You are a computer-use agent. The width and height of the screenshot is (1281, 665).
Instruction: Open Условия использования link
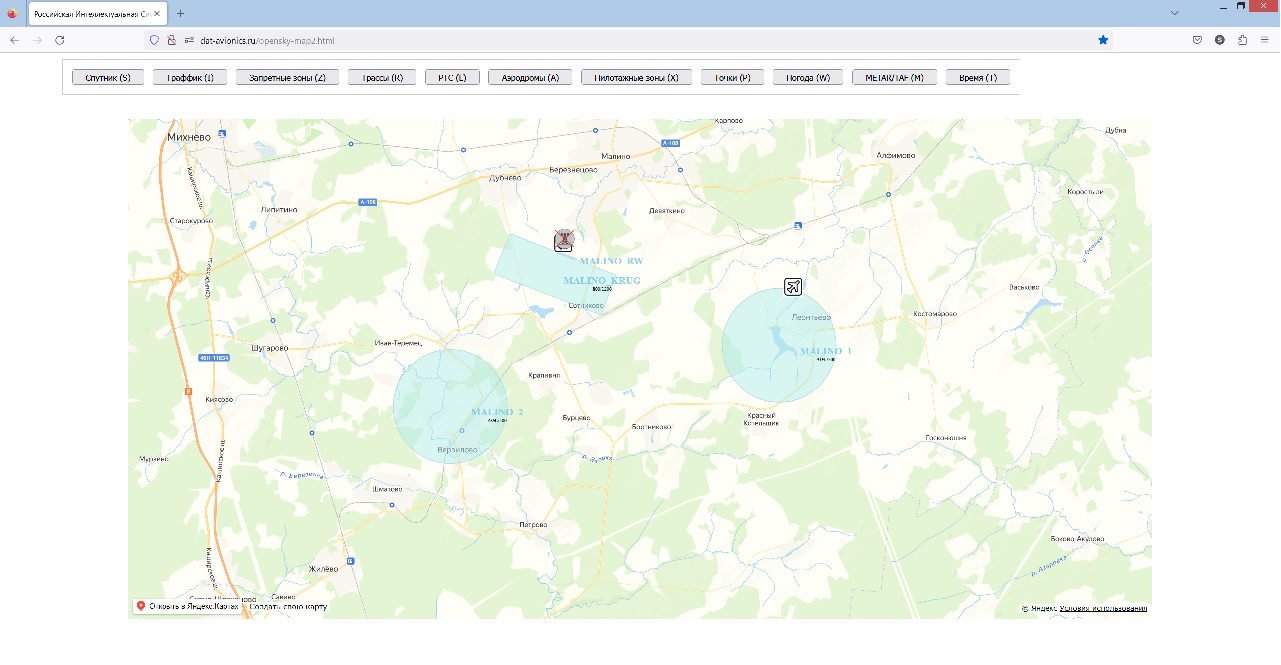(x=1103, y=608)
